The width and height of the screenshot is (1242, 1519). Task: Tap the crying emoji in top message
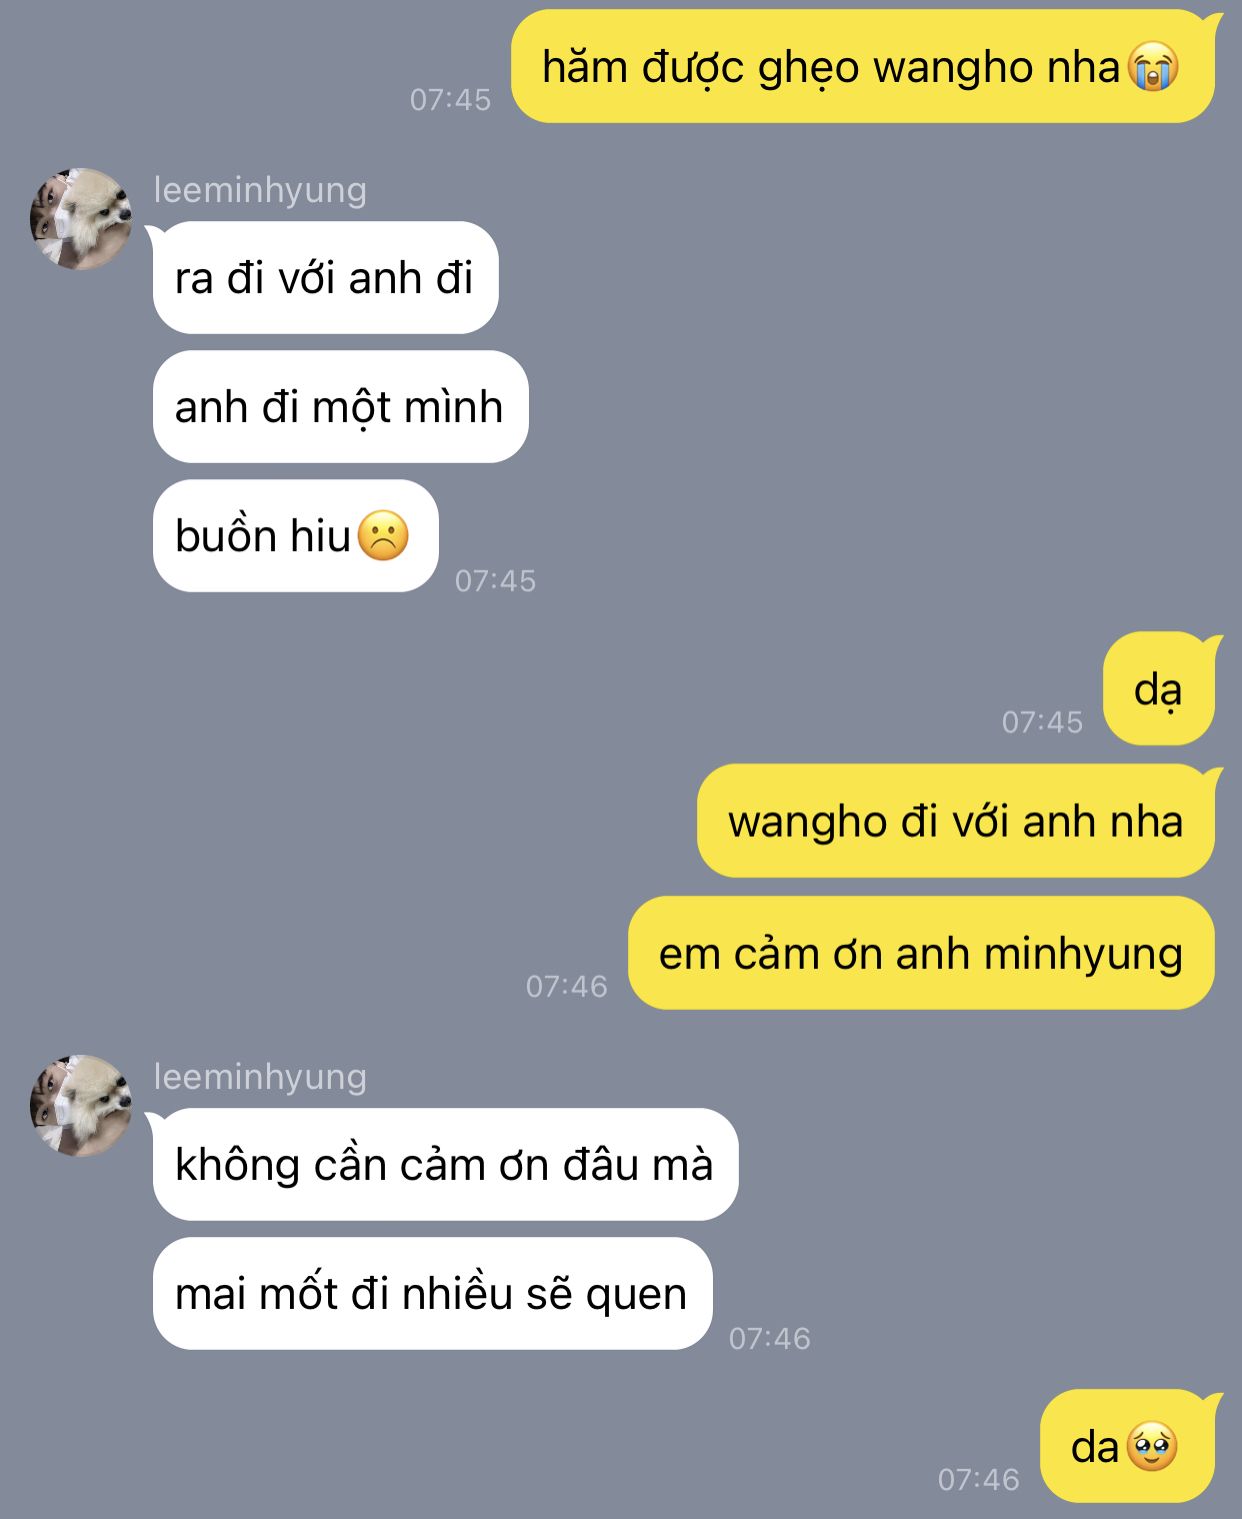coord(1153,68)
